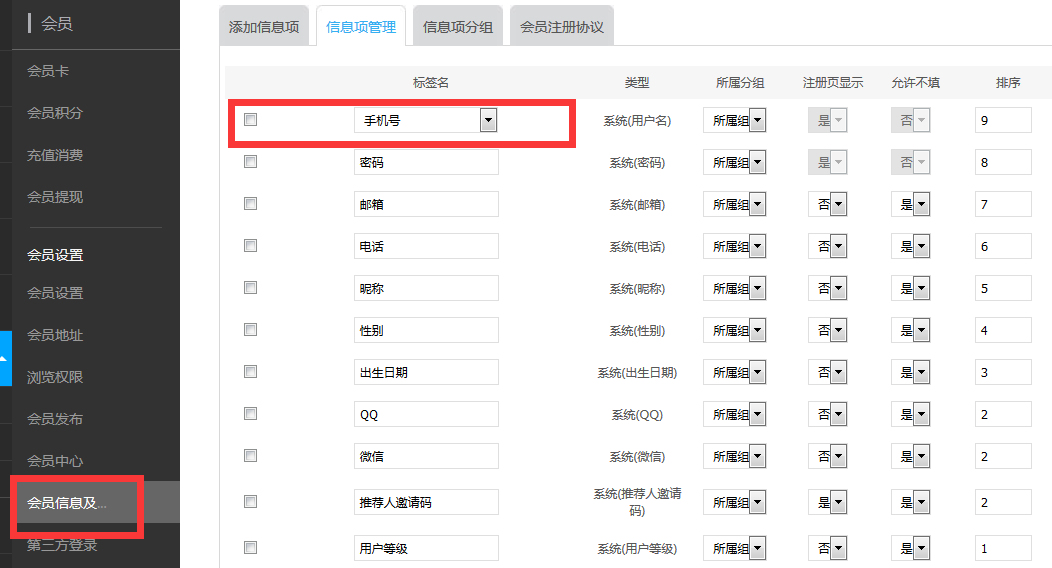Open 注册页显示 dropdown in 电话 row
The image size is (1052, 568).
pyautogui.click(x=827, y=246)
